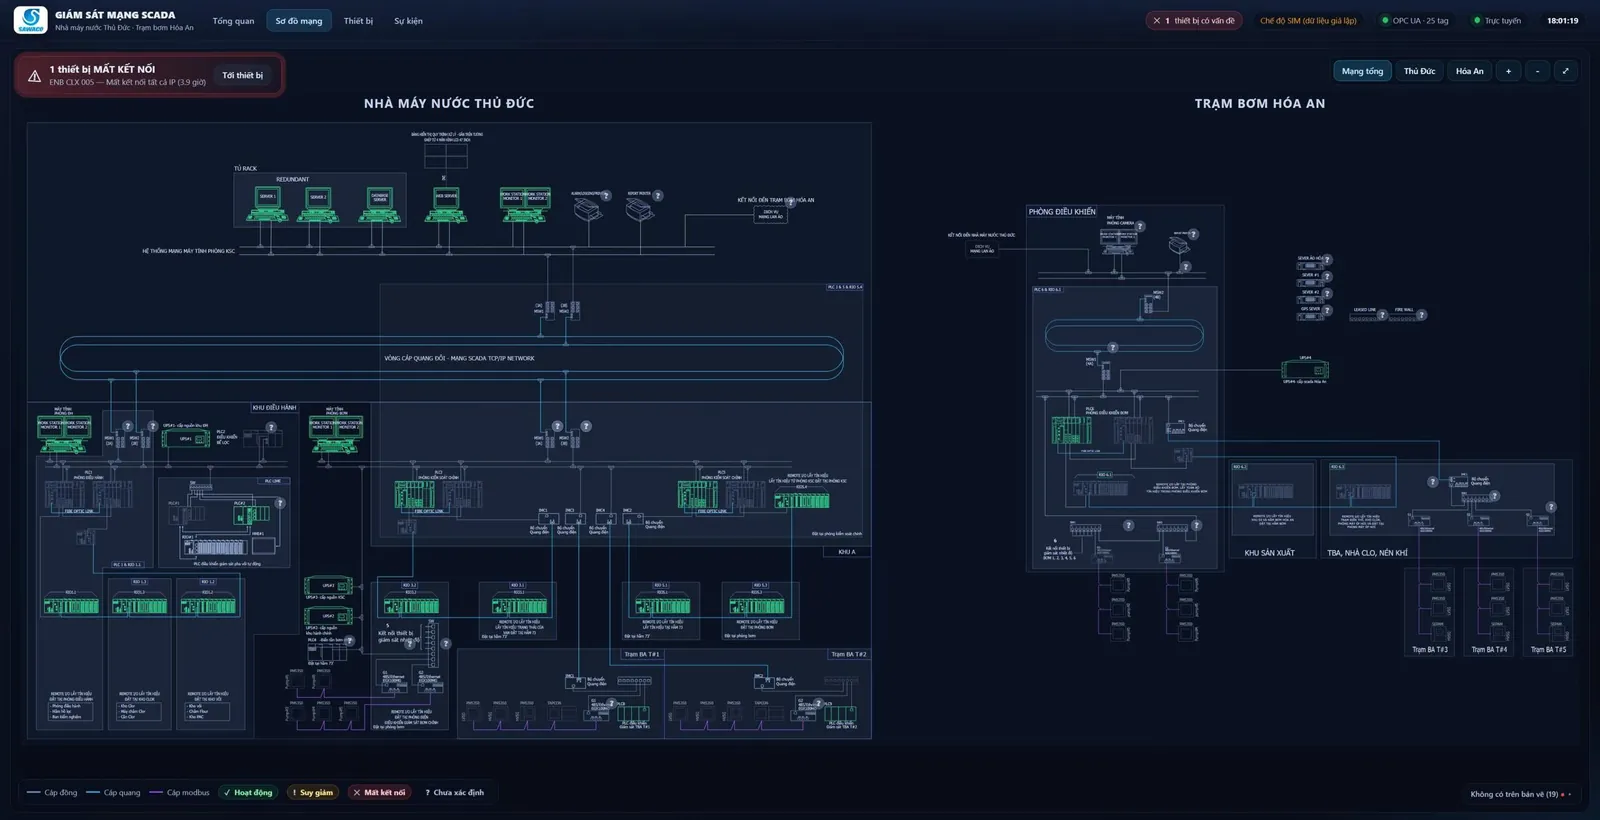Viewport: 1600px width, 820px height.
Task: Select the DATABASE SERVER computer icon
Action: 379,203
